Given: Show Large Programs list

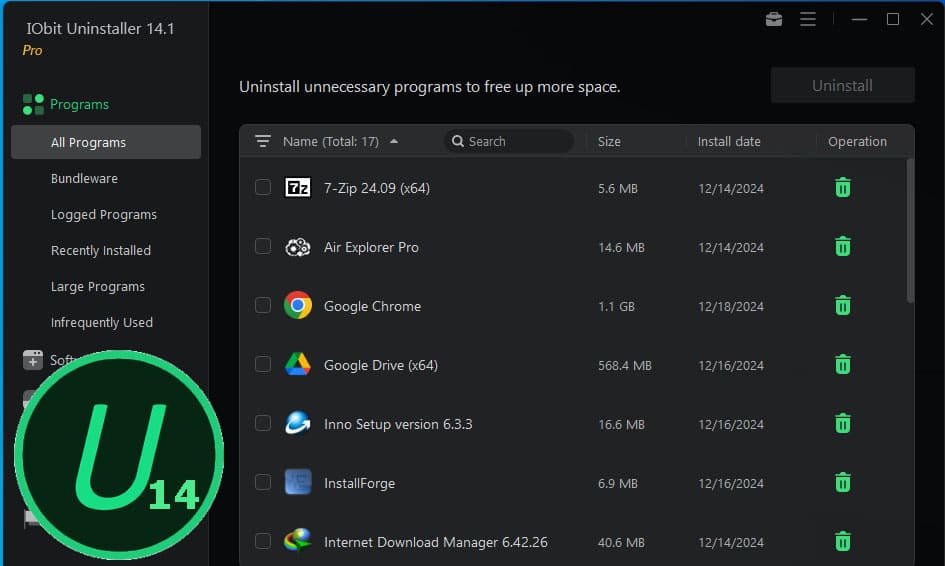Looking at the screenshot, I should (x=98, y=286).
